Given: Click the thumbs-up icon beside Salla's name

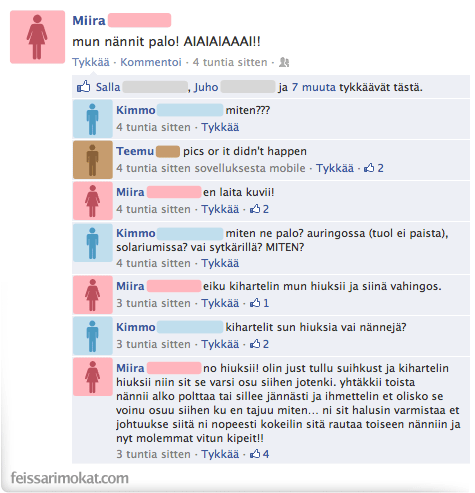Looking at the screenshot, I should 83,87.
